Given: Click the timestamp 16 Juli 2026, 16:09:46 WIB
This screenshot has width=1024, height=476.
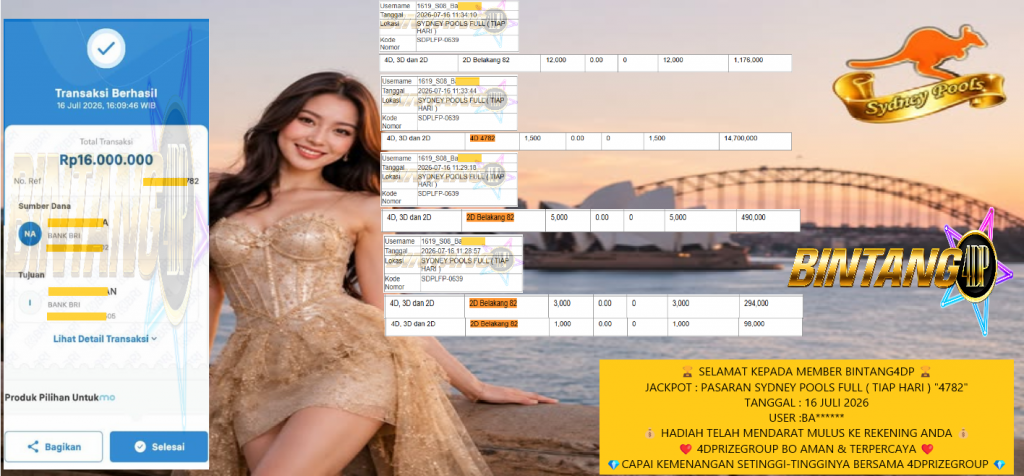Looking at the screenshot, I should [106, 105].
